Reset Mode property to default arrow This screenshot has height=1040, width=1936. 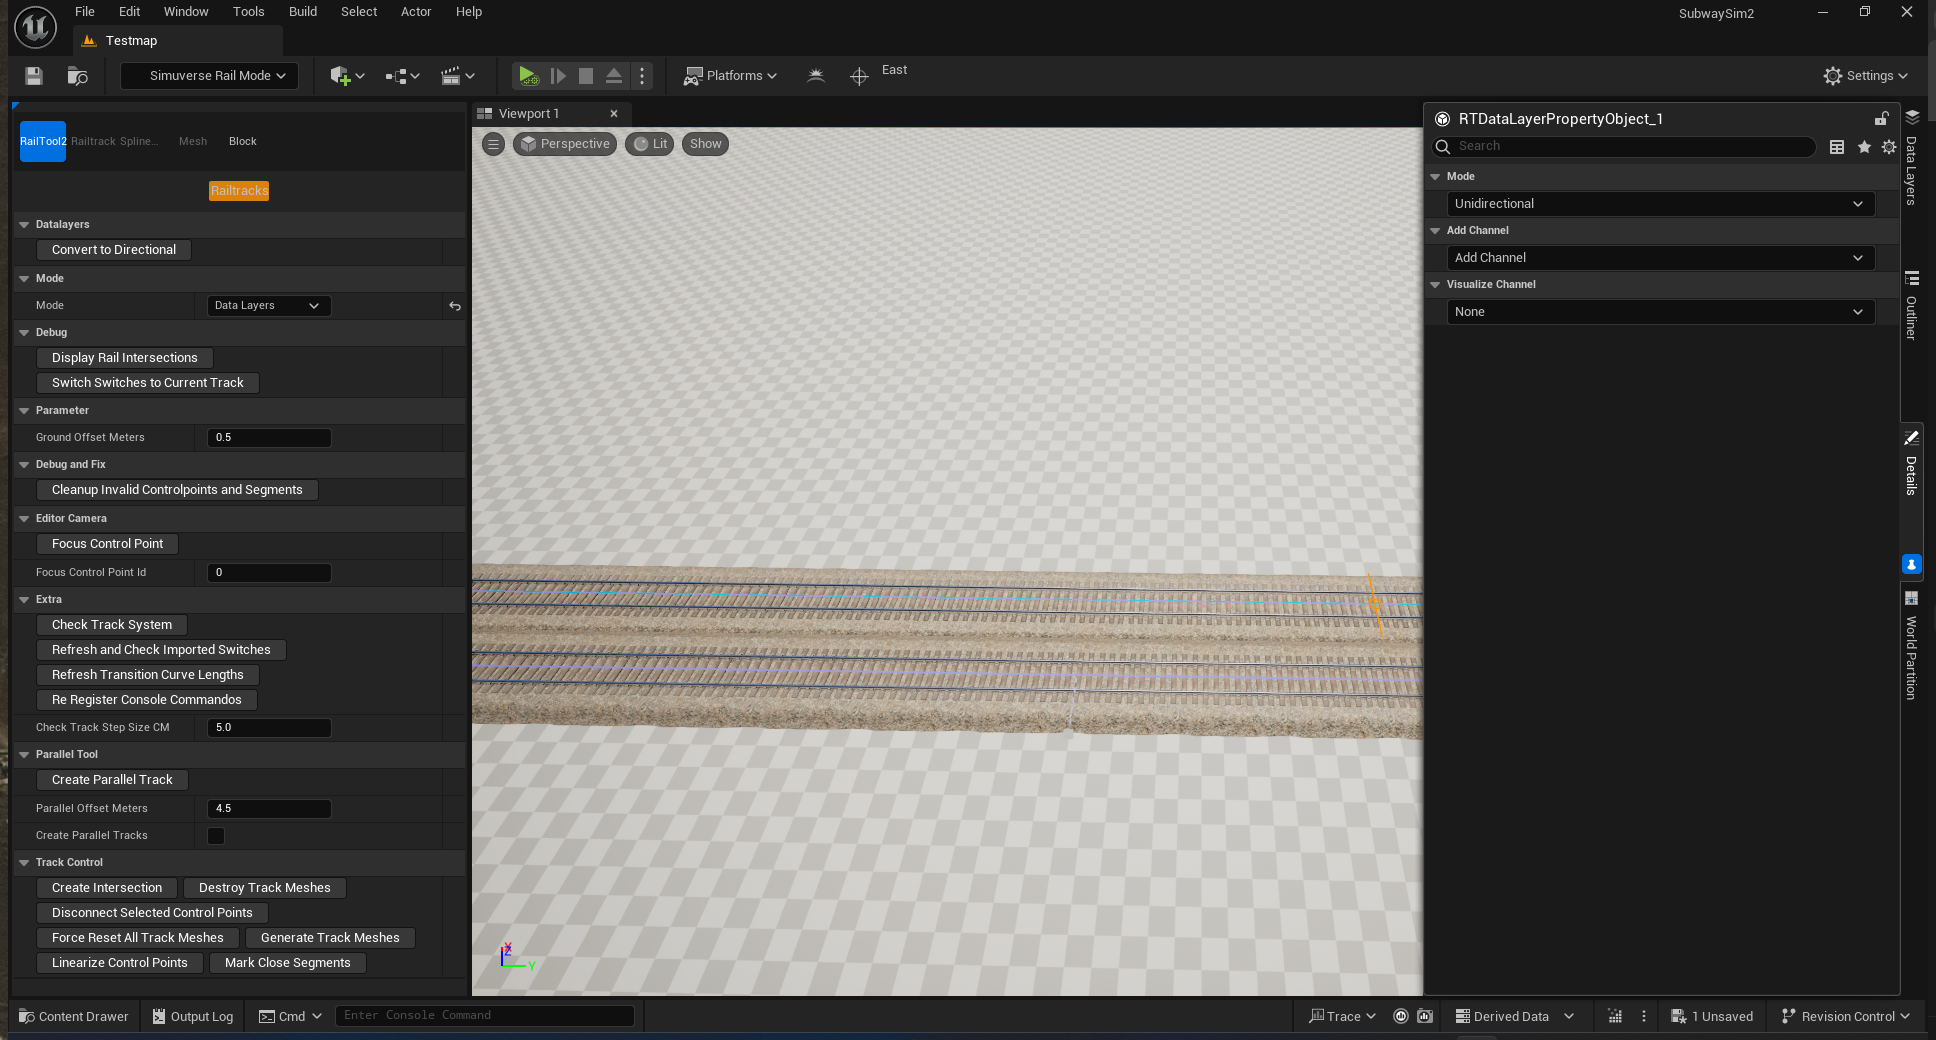tap(455, 306)
